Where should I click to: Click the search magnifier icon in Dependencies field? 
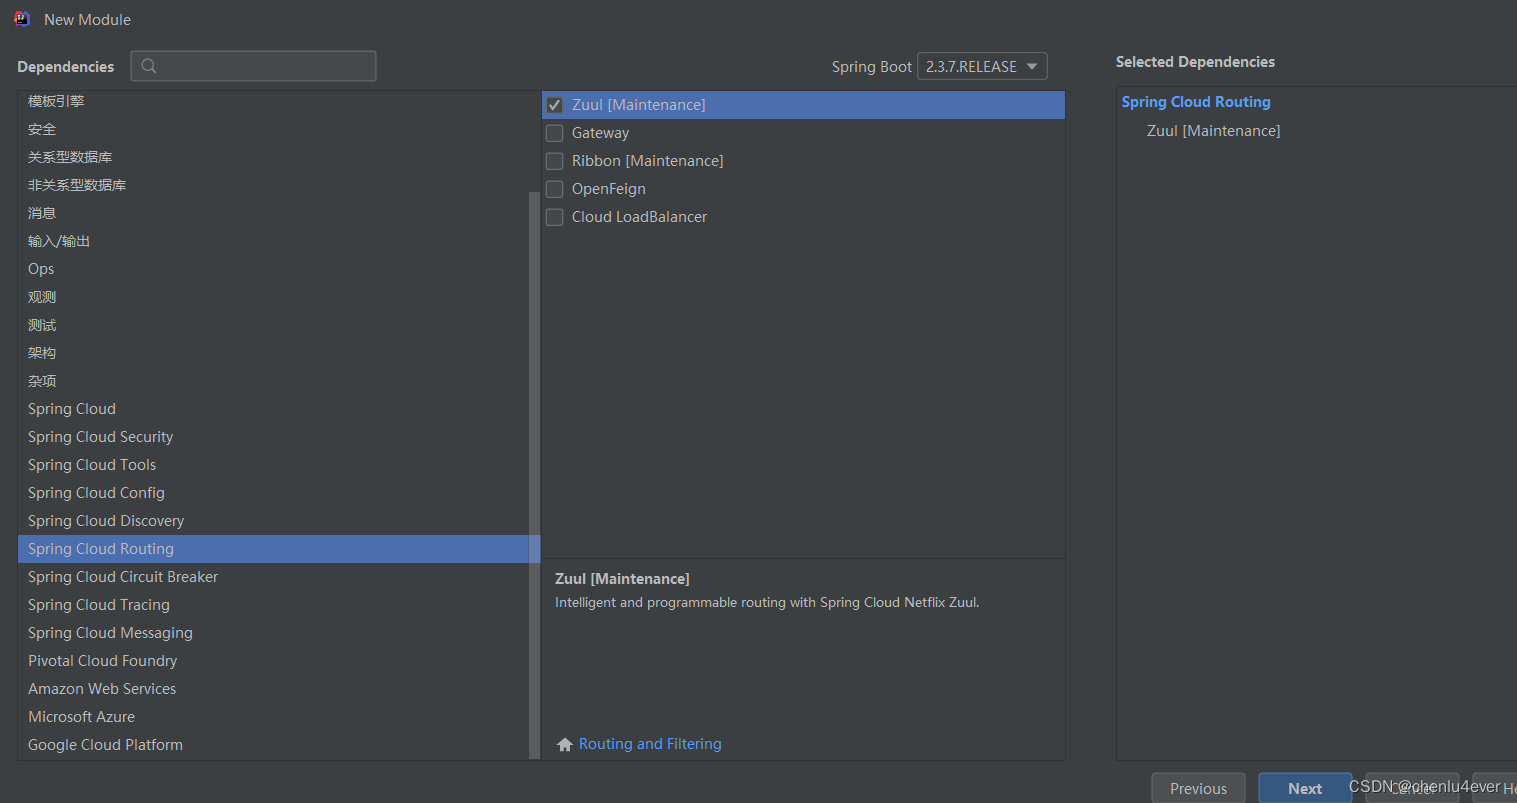[x=149, y=66]
